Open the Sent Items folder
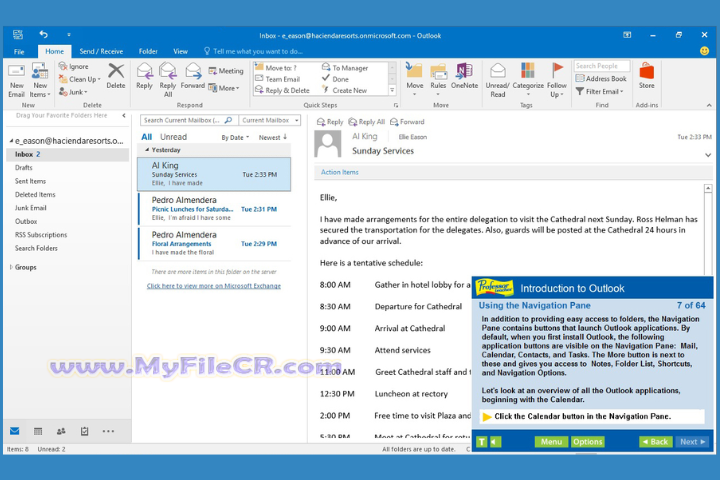This screenshot has height=480, width=720. click(30, 181)
